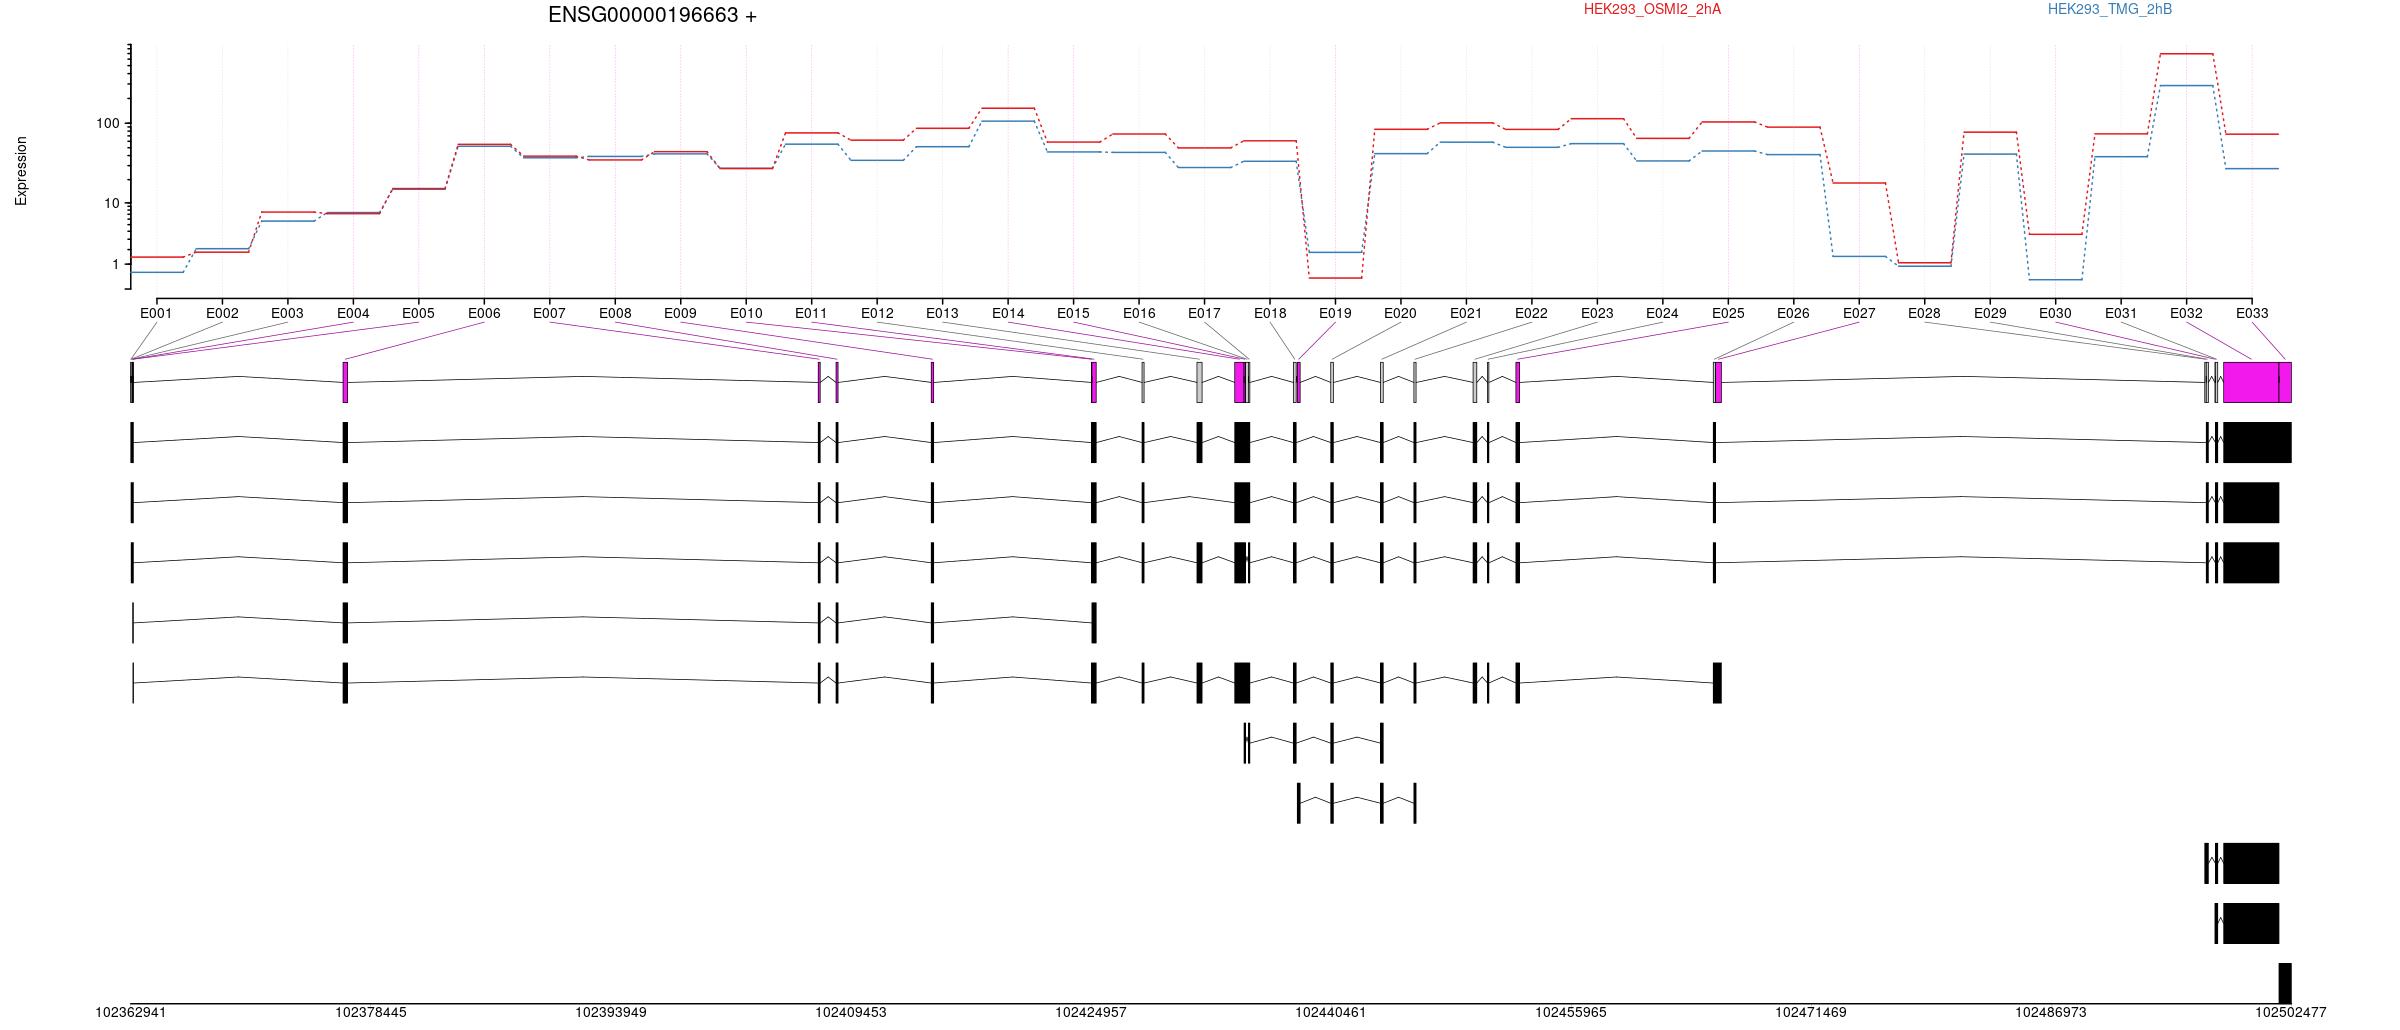The image size is (2400, 1030).
Task: Click exon label E030
Action: pos(2055,313)
